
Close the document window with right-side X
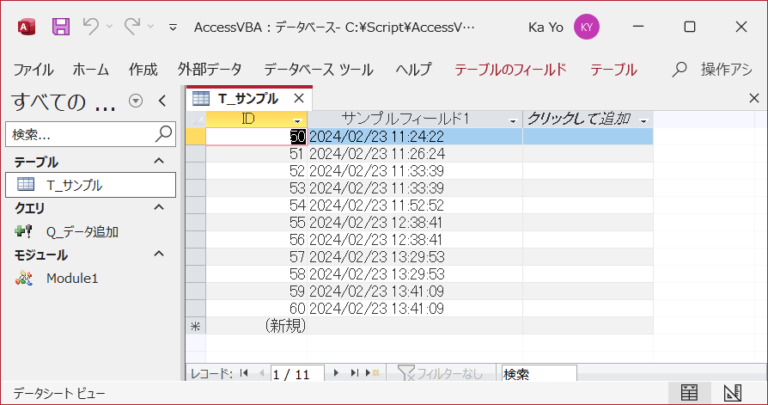point(754,99)
